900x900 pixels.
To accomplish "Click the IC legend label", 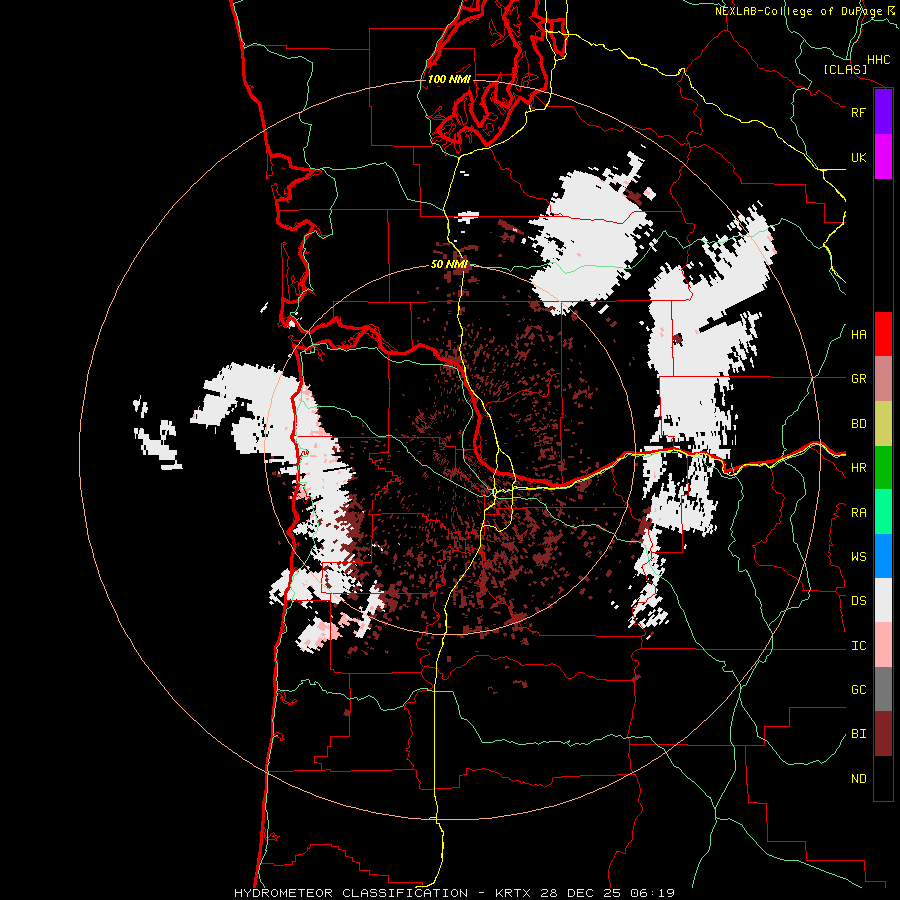I will click(858, 646).
